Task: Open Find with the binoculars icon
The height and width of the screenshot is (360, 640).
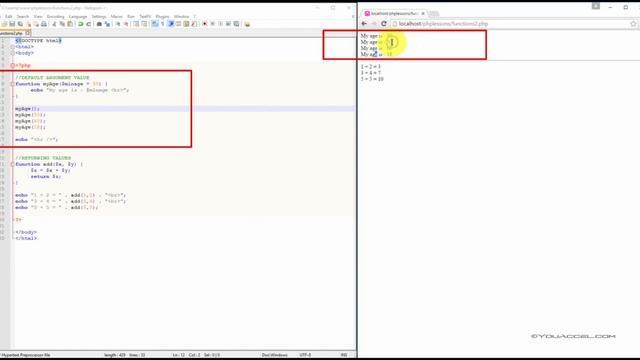Action: point(100,24)
